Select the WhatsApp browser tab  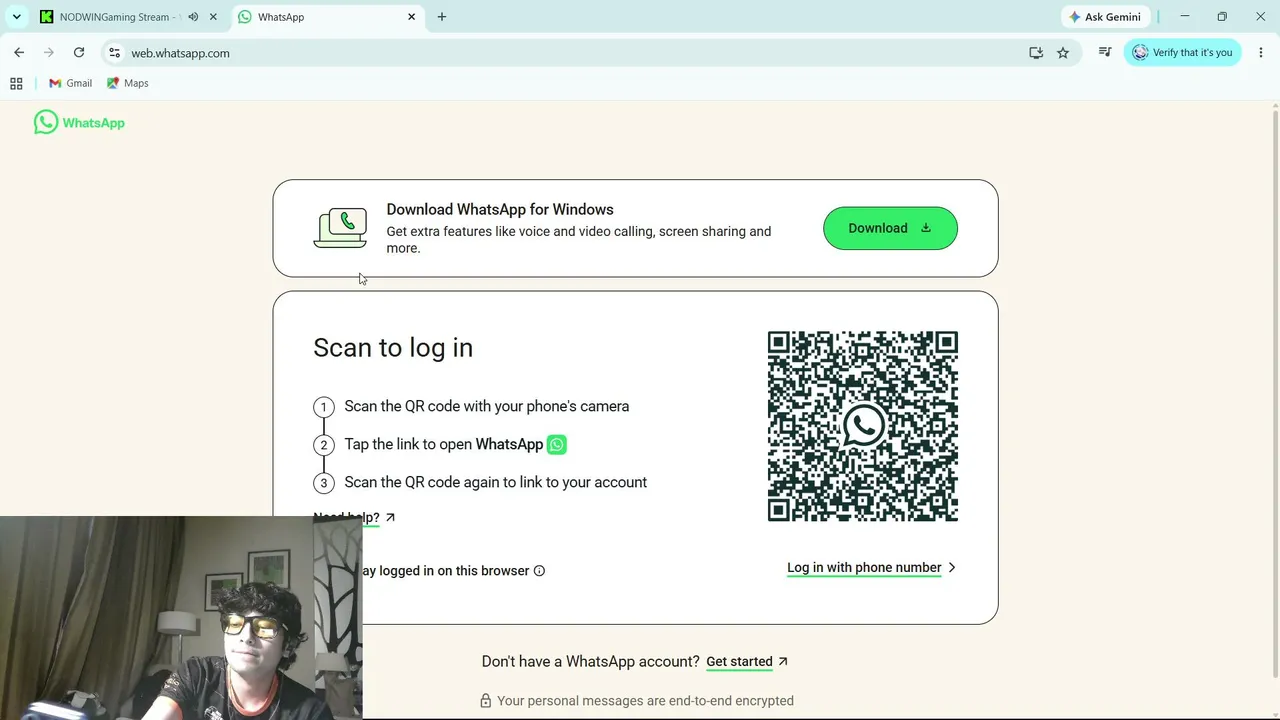point(326,17)
